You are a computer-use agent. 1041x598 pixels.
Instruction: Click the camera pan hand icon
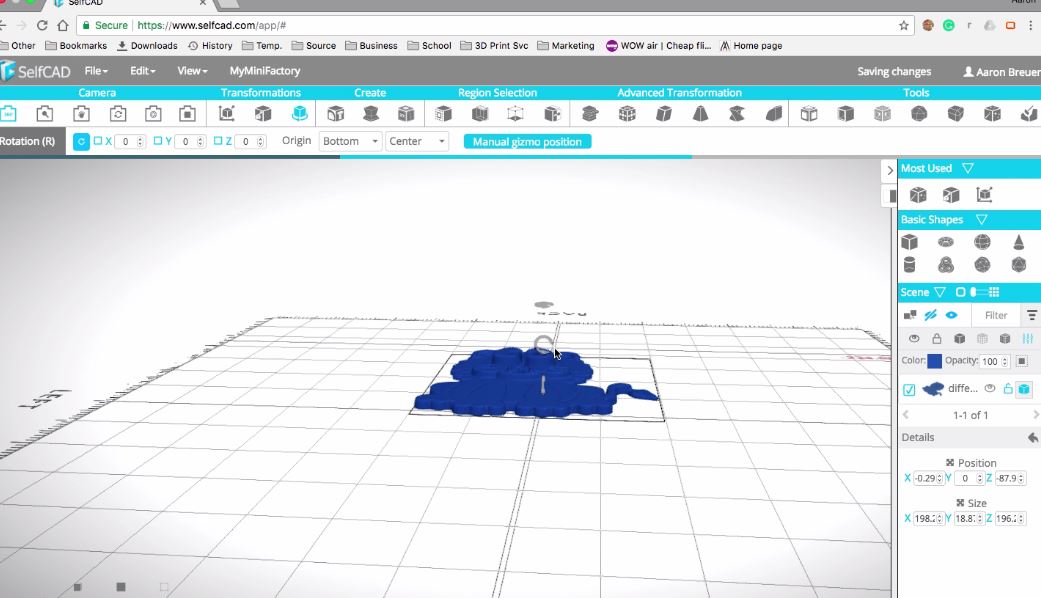click(x=81, y=113)
